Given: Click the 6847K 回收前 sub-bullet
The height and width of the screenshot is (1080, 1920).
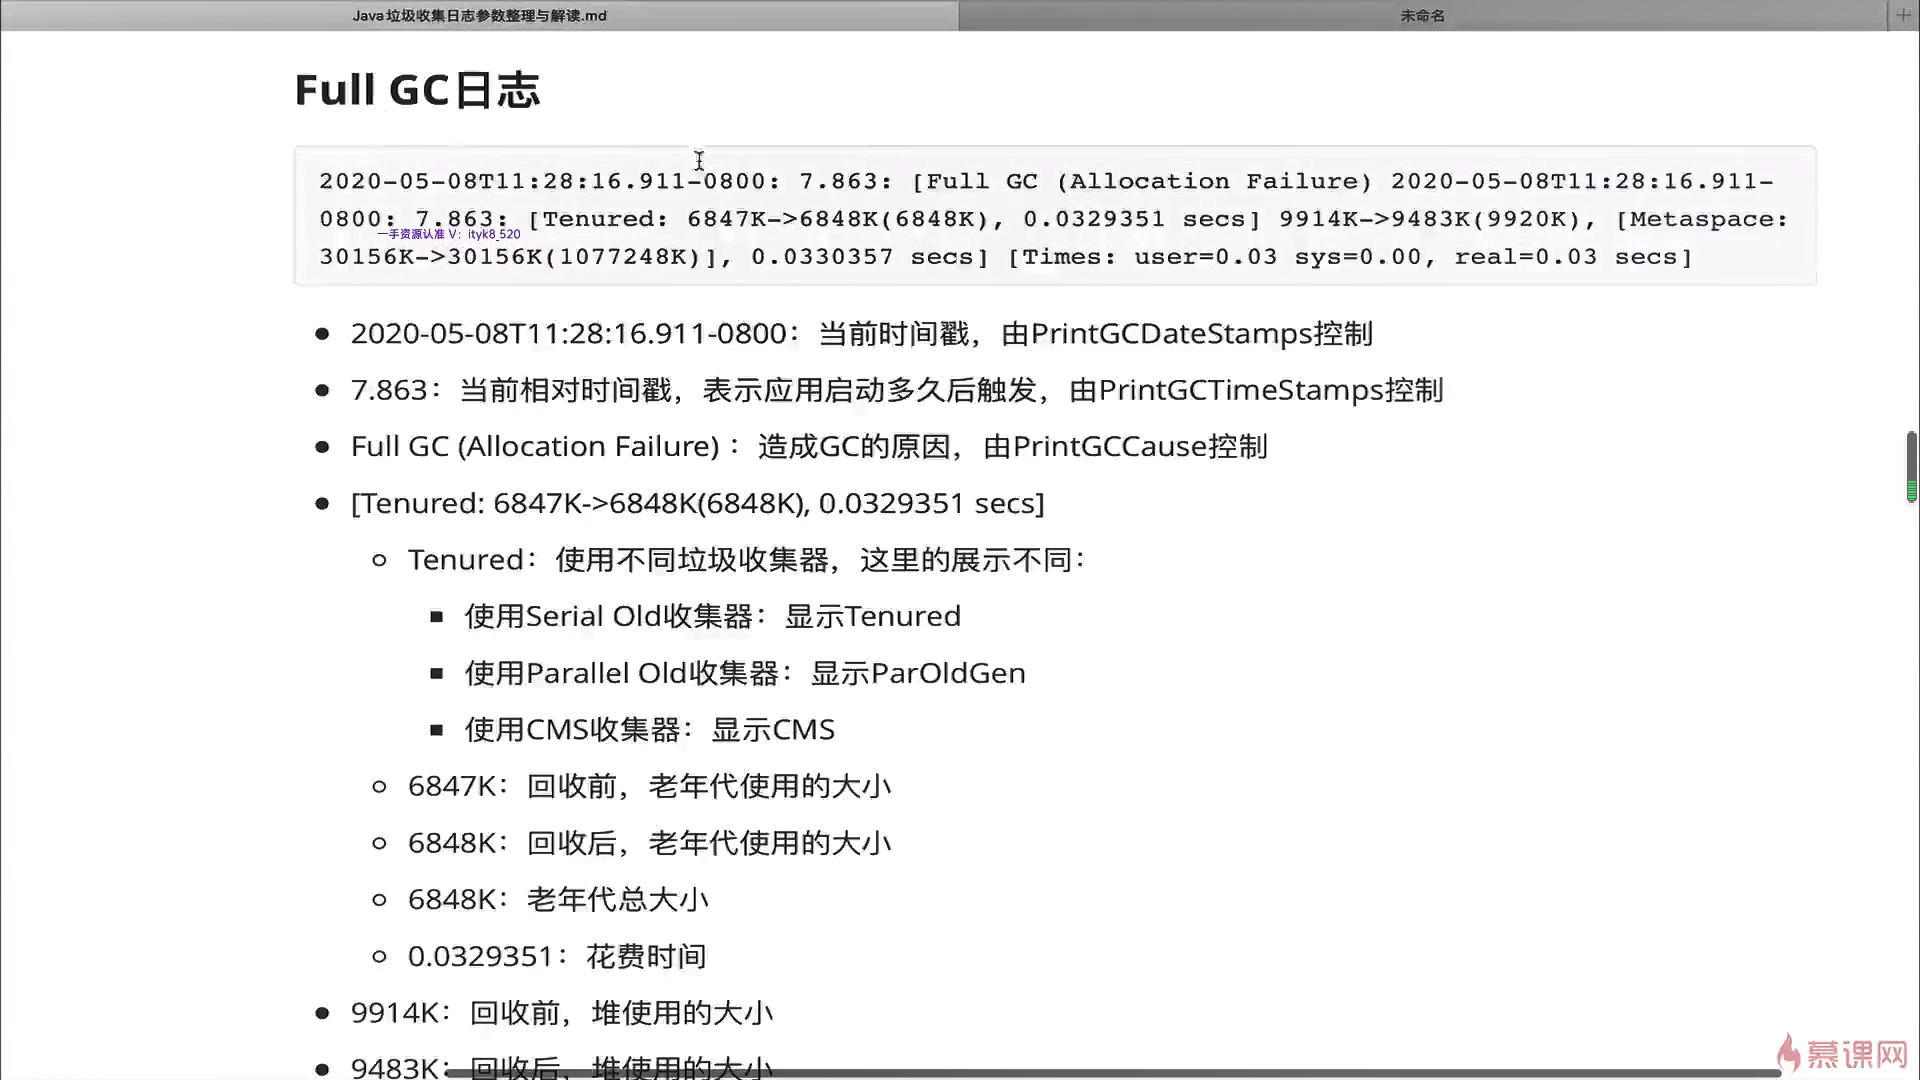Looking at the screenshot, I should click(x=648, y=786).
